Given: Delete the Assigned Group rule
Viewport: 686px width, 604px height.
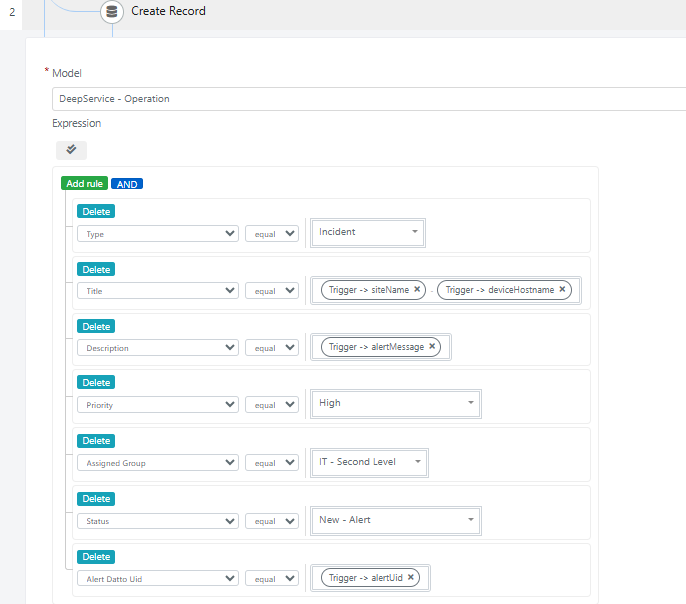Looking at the screenshot, I should coord(96,441).
